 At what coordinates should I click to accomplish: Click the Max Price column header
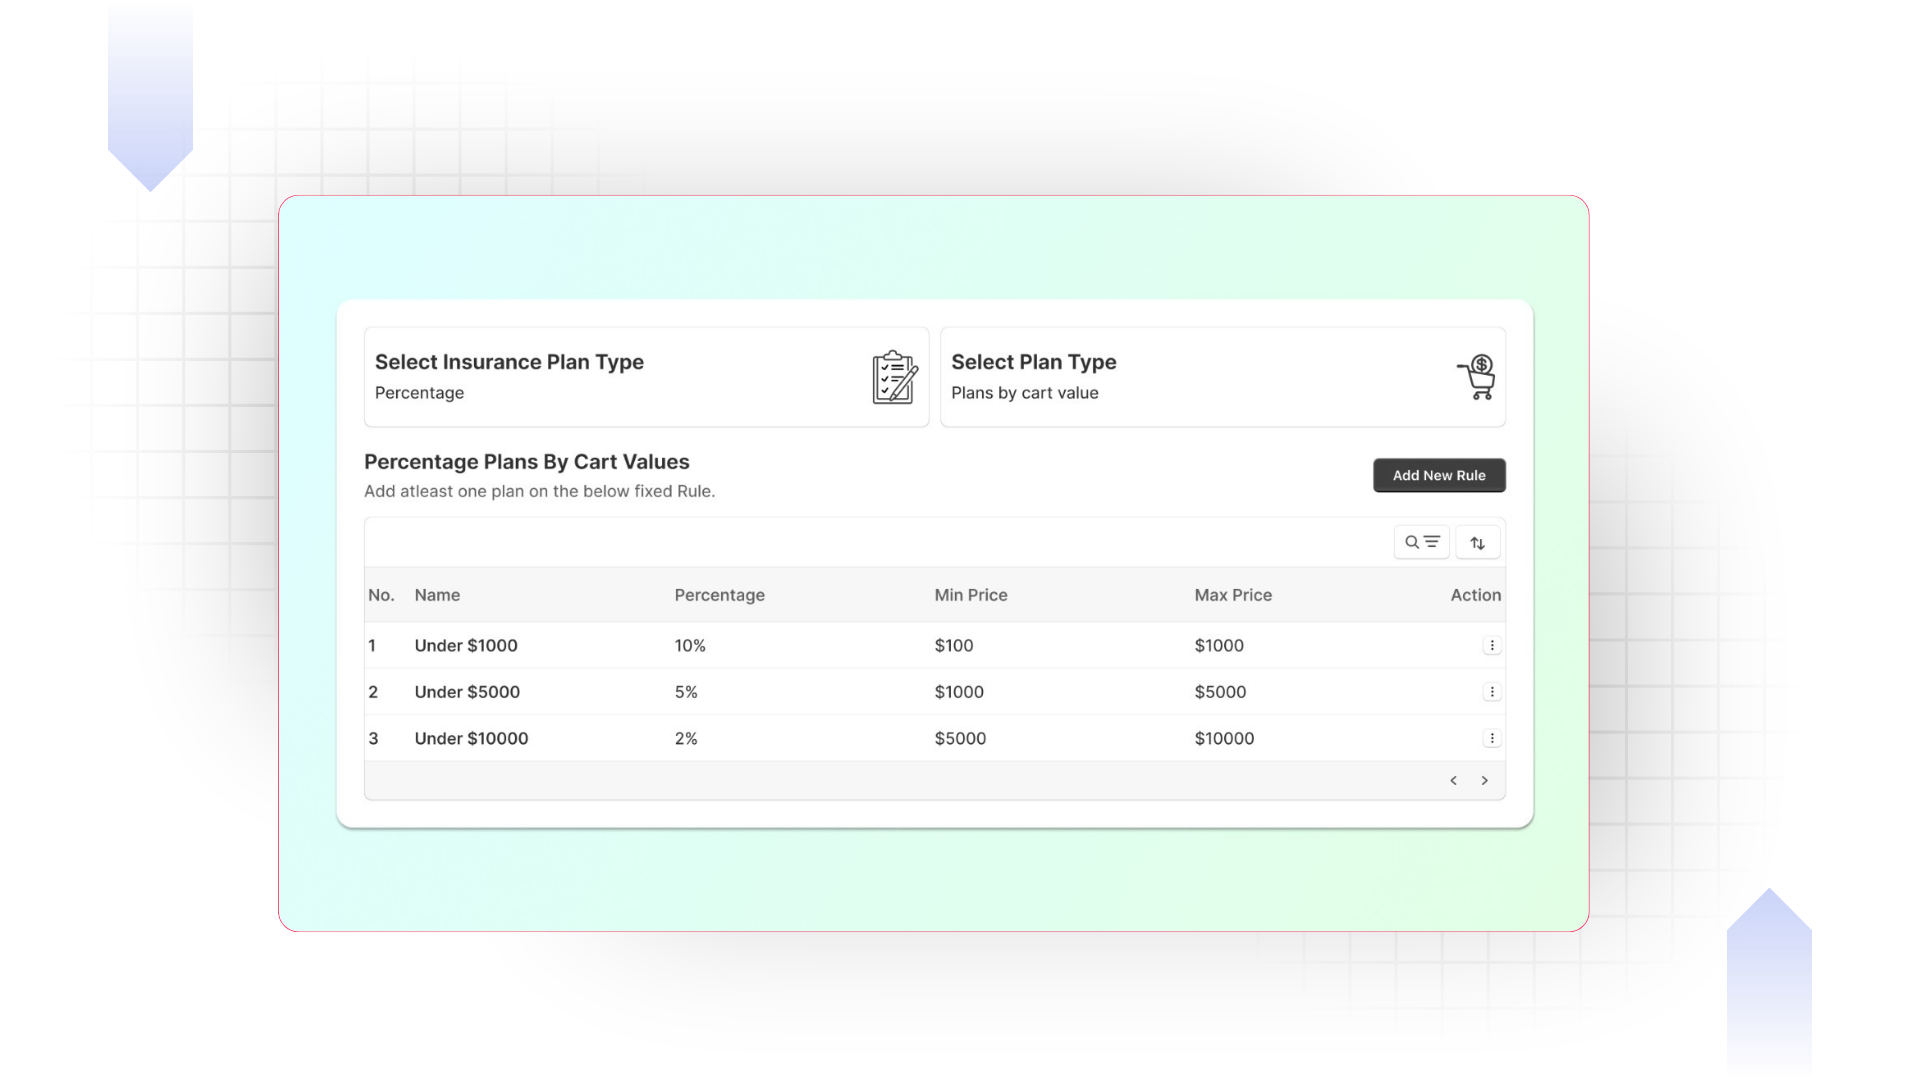[x=1232, y=595]
